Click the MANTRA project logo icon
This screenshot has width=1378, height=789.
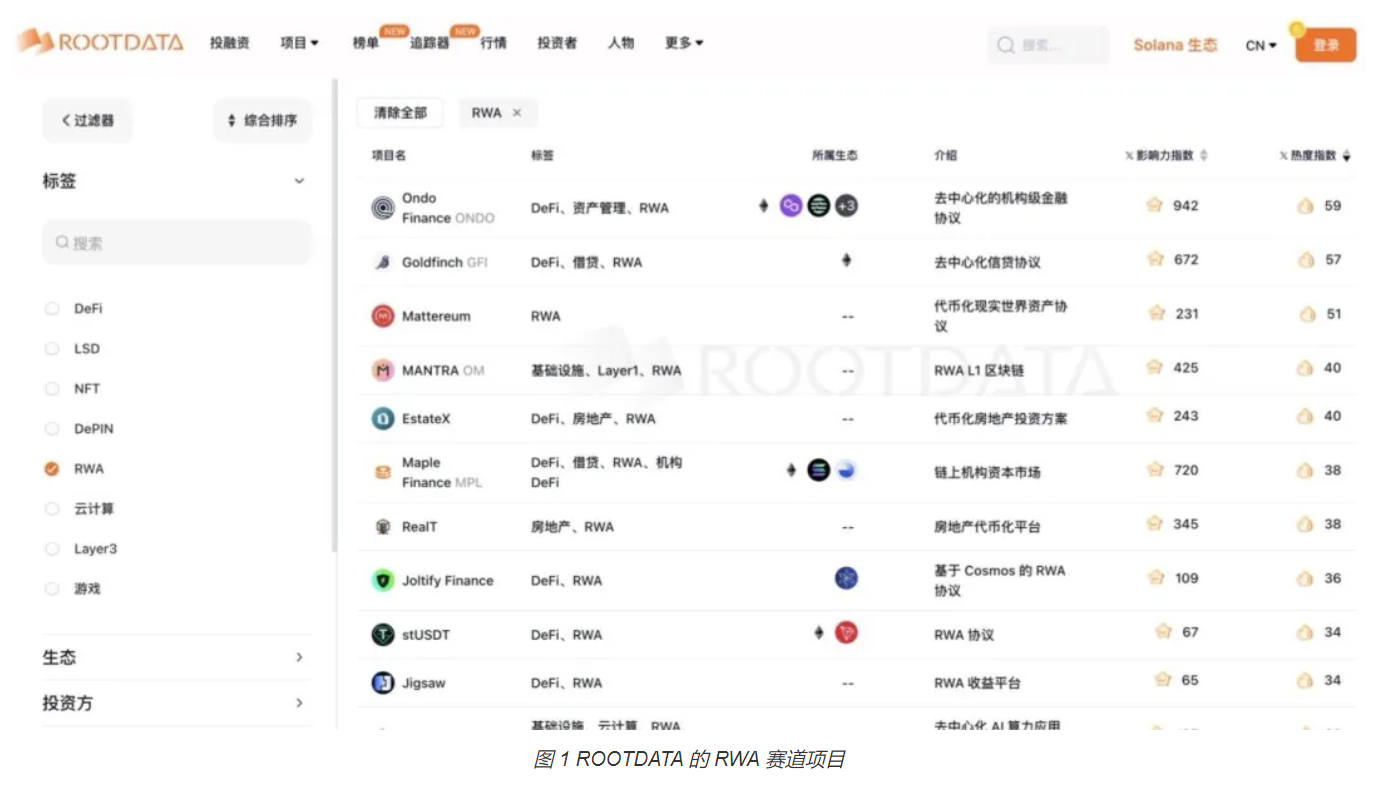(x=383, y=370)
